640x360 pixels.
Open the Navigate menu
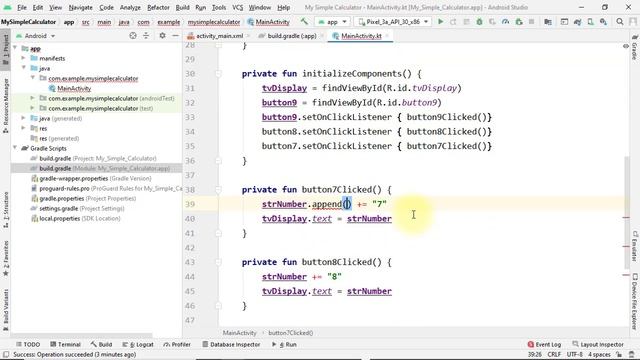80,7
